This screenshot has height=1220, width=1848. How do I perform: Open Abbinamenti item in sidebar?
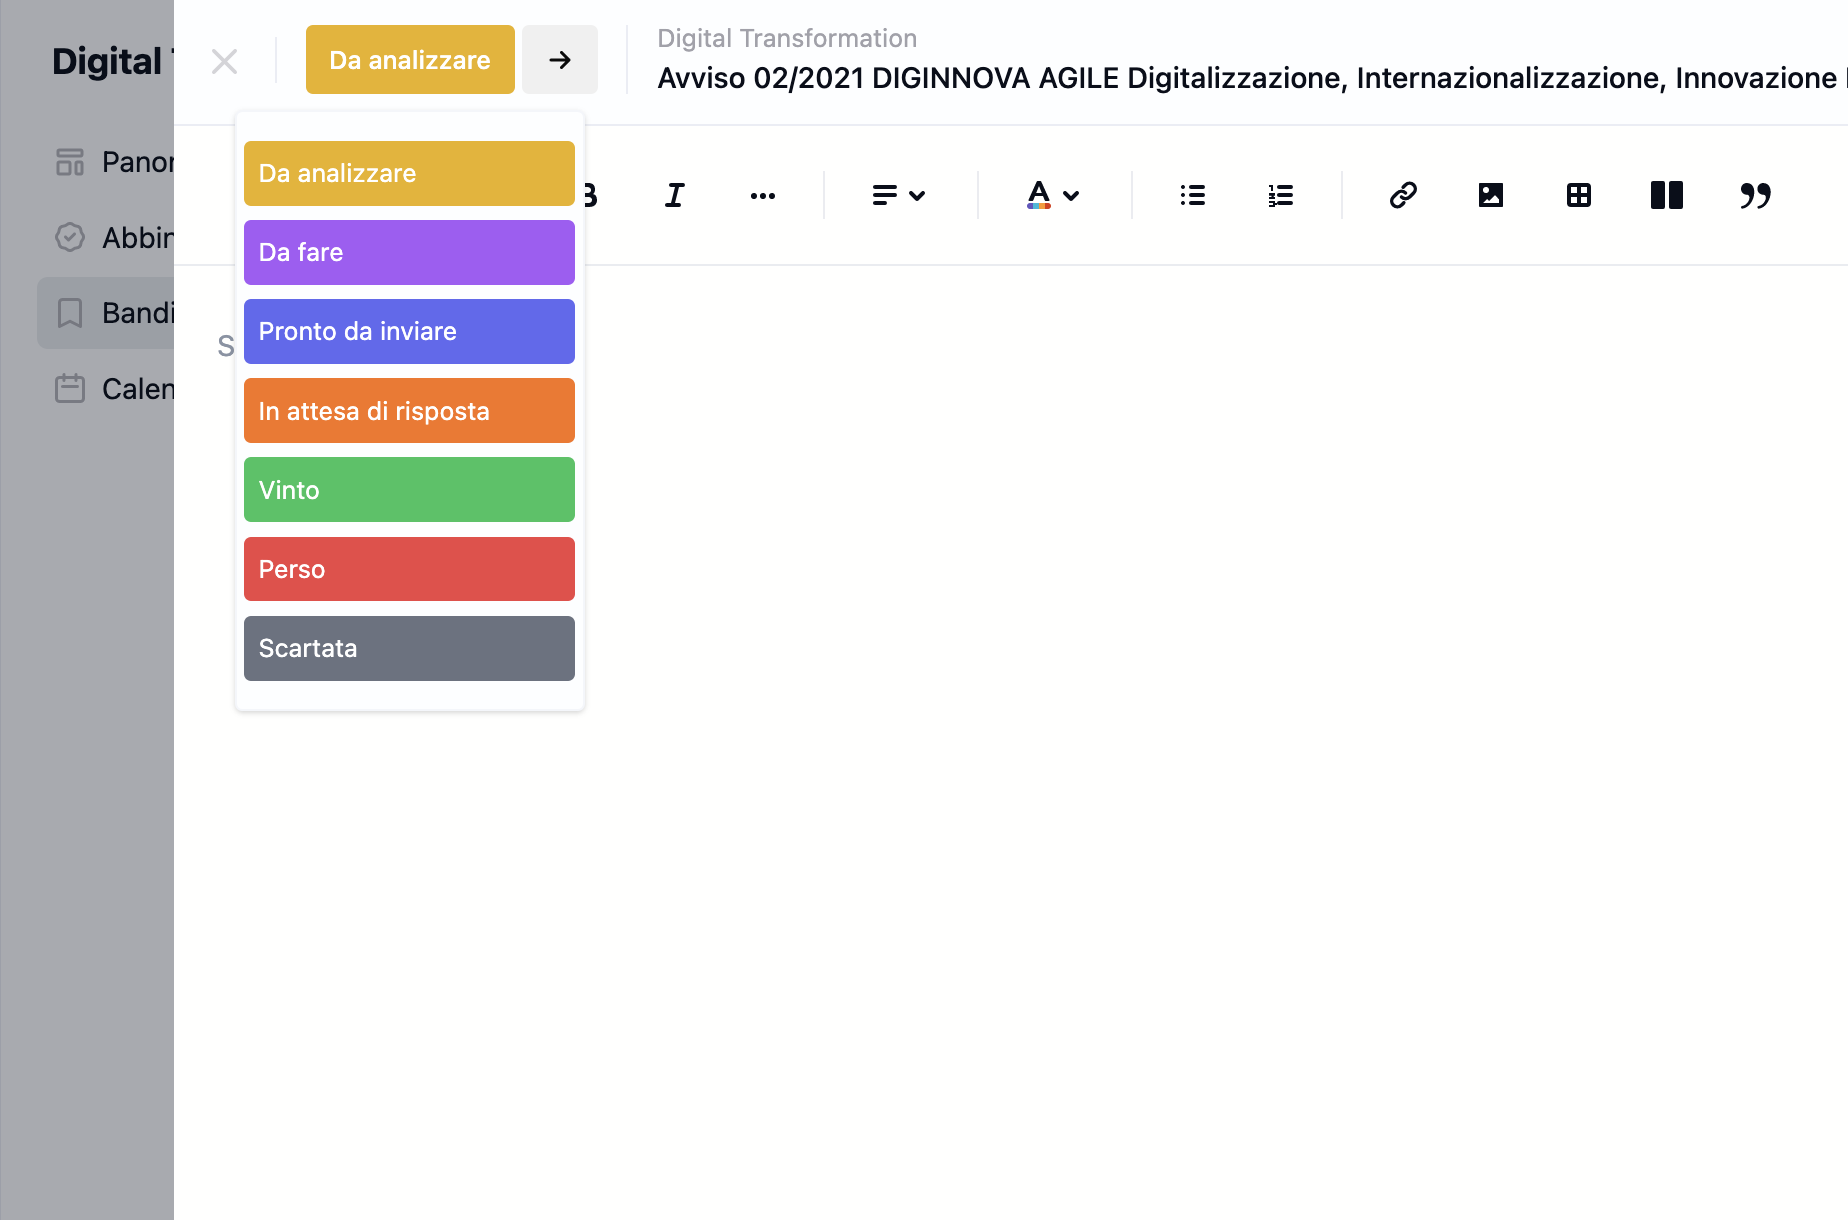click(x=106, y=238)
